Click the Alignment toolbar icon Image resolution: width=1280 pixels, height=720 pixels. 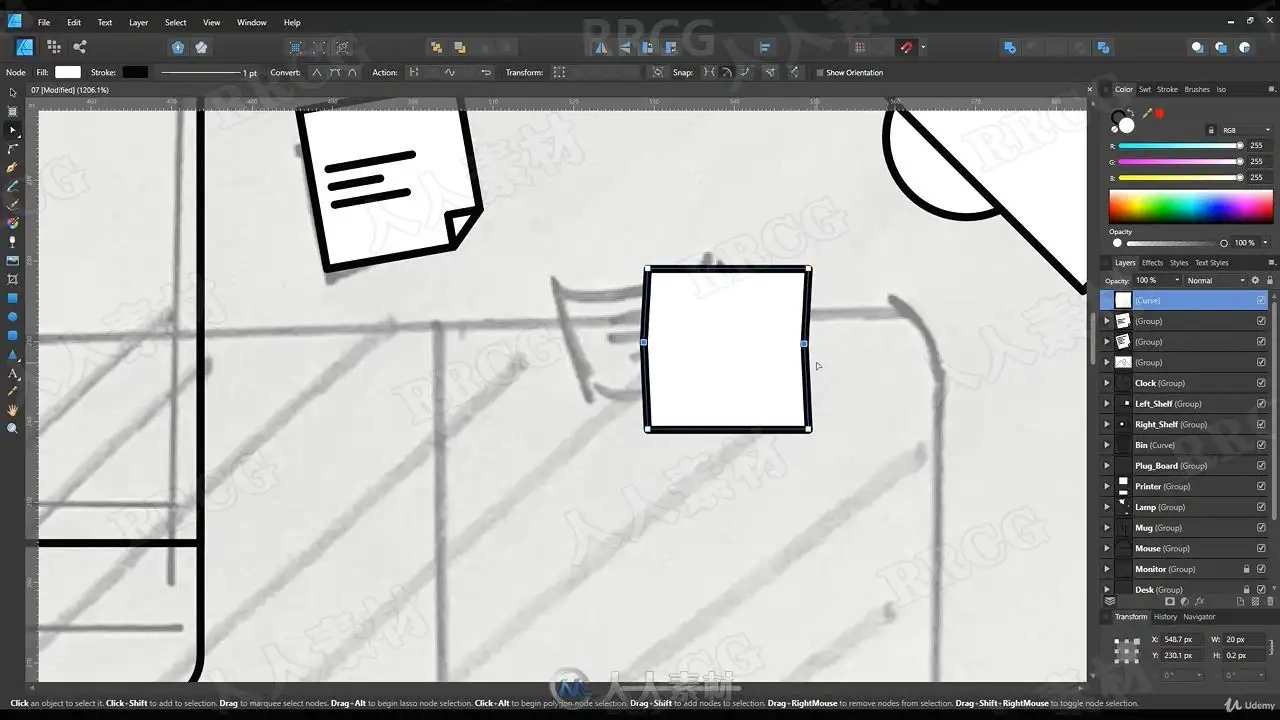[766, 47]
